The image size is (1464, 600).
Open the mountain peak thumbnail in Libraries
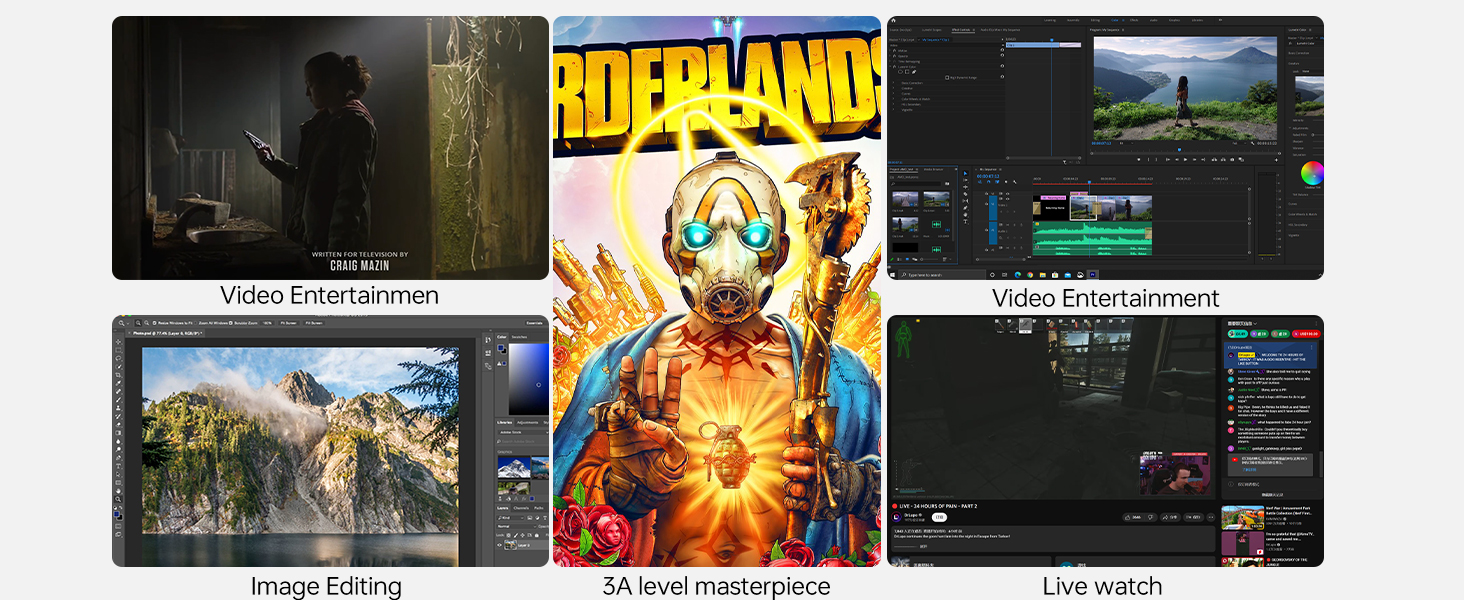515,467
